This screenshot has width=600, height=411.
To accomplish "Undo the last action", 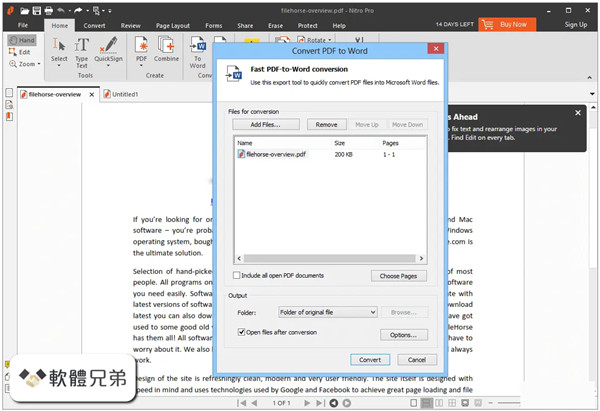I will click(x=61, y=11).
